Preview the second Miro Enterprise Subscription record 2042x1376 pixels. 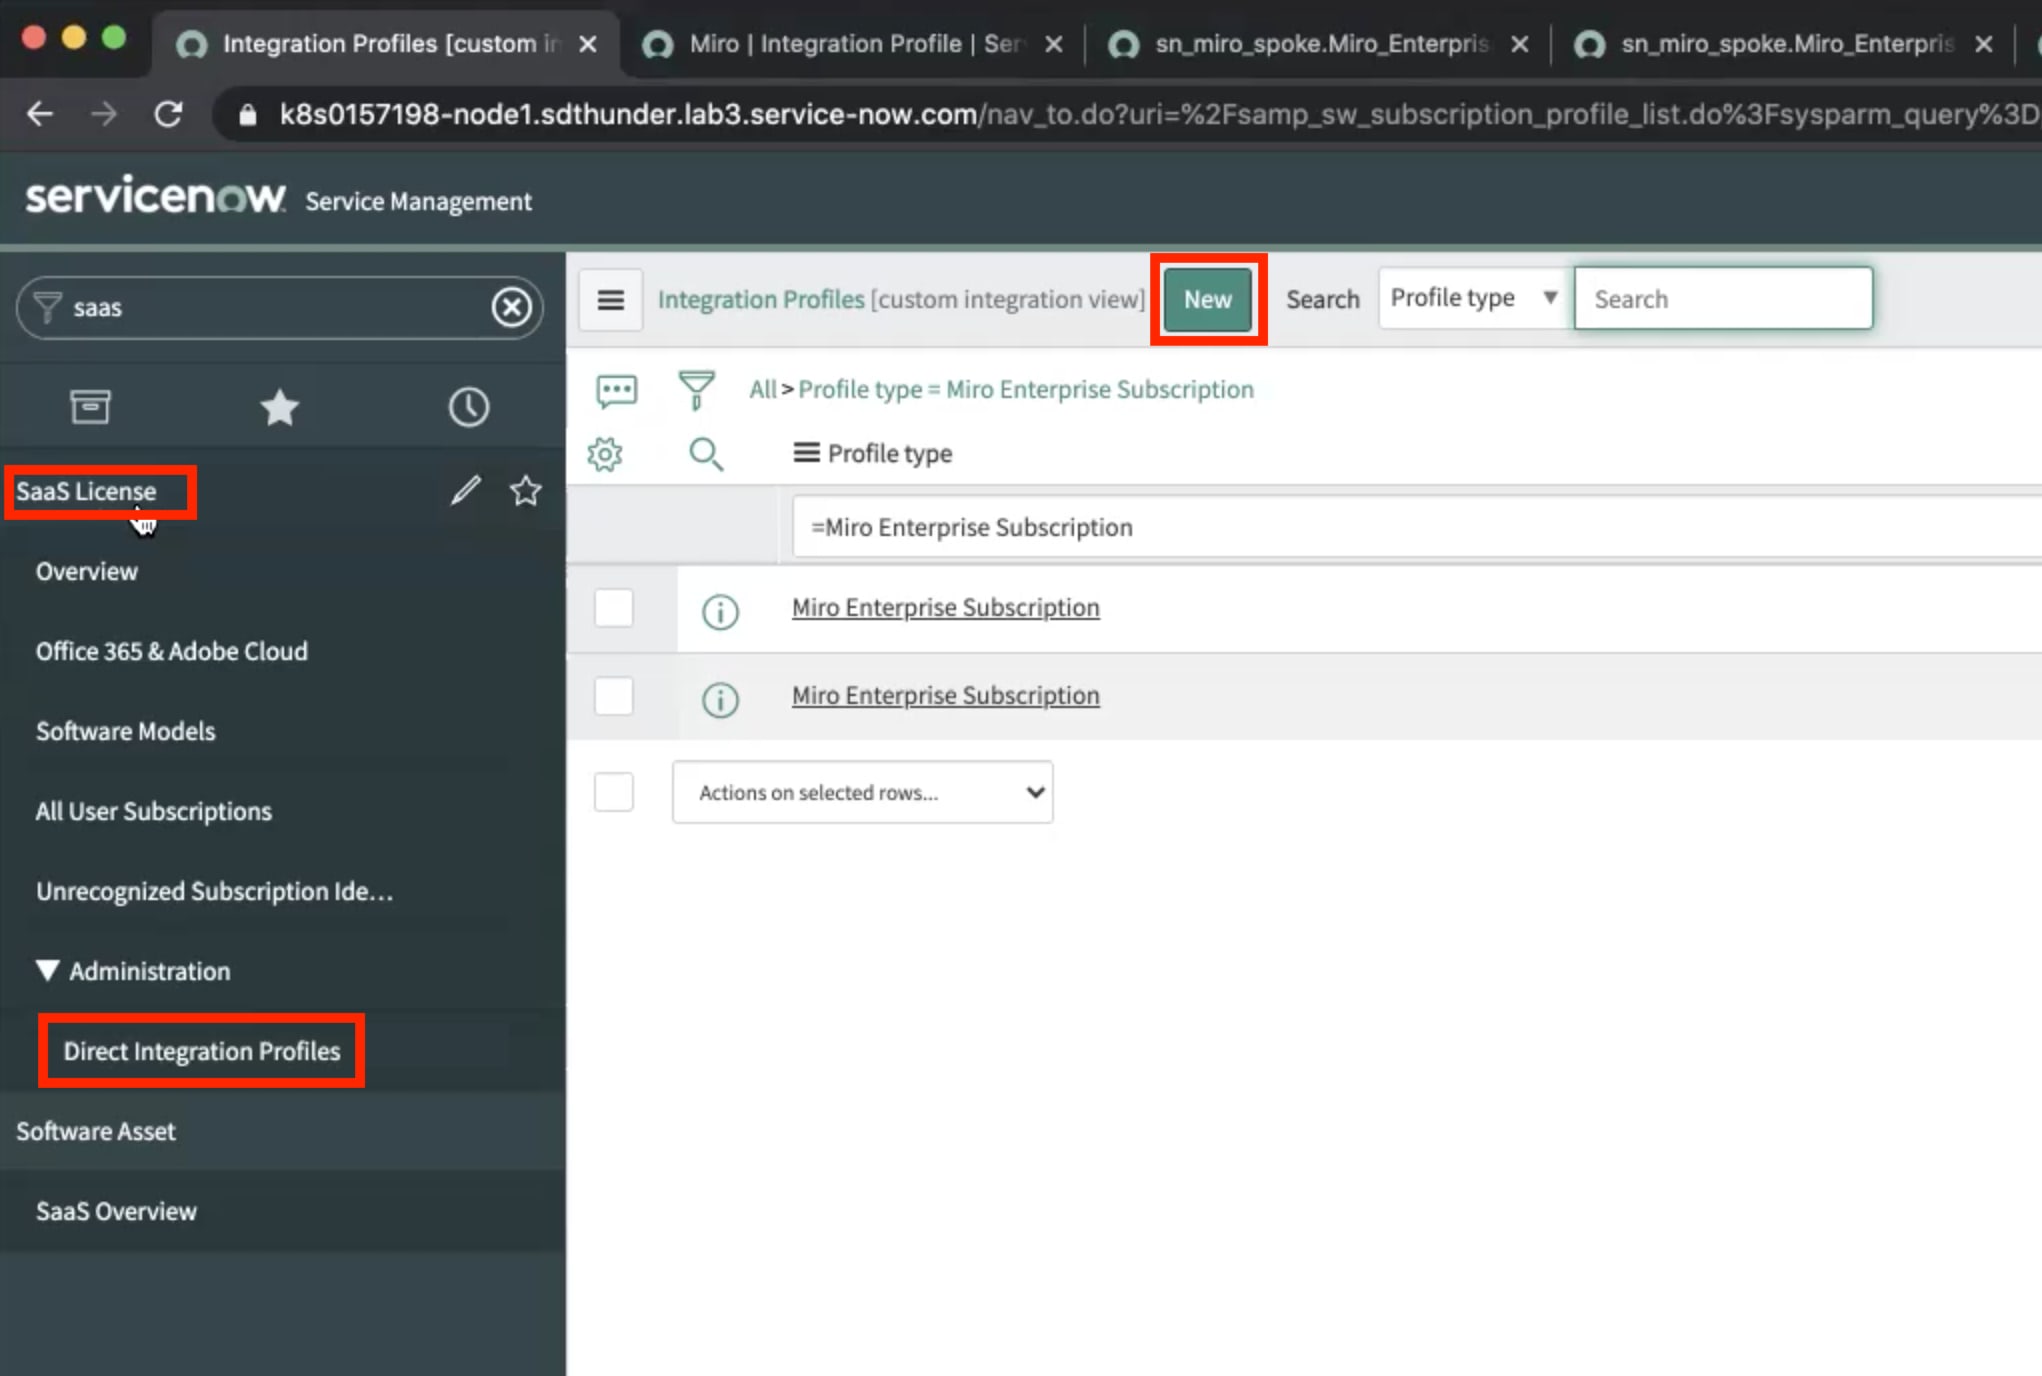coord(720,699)
